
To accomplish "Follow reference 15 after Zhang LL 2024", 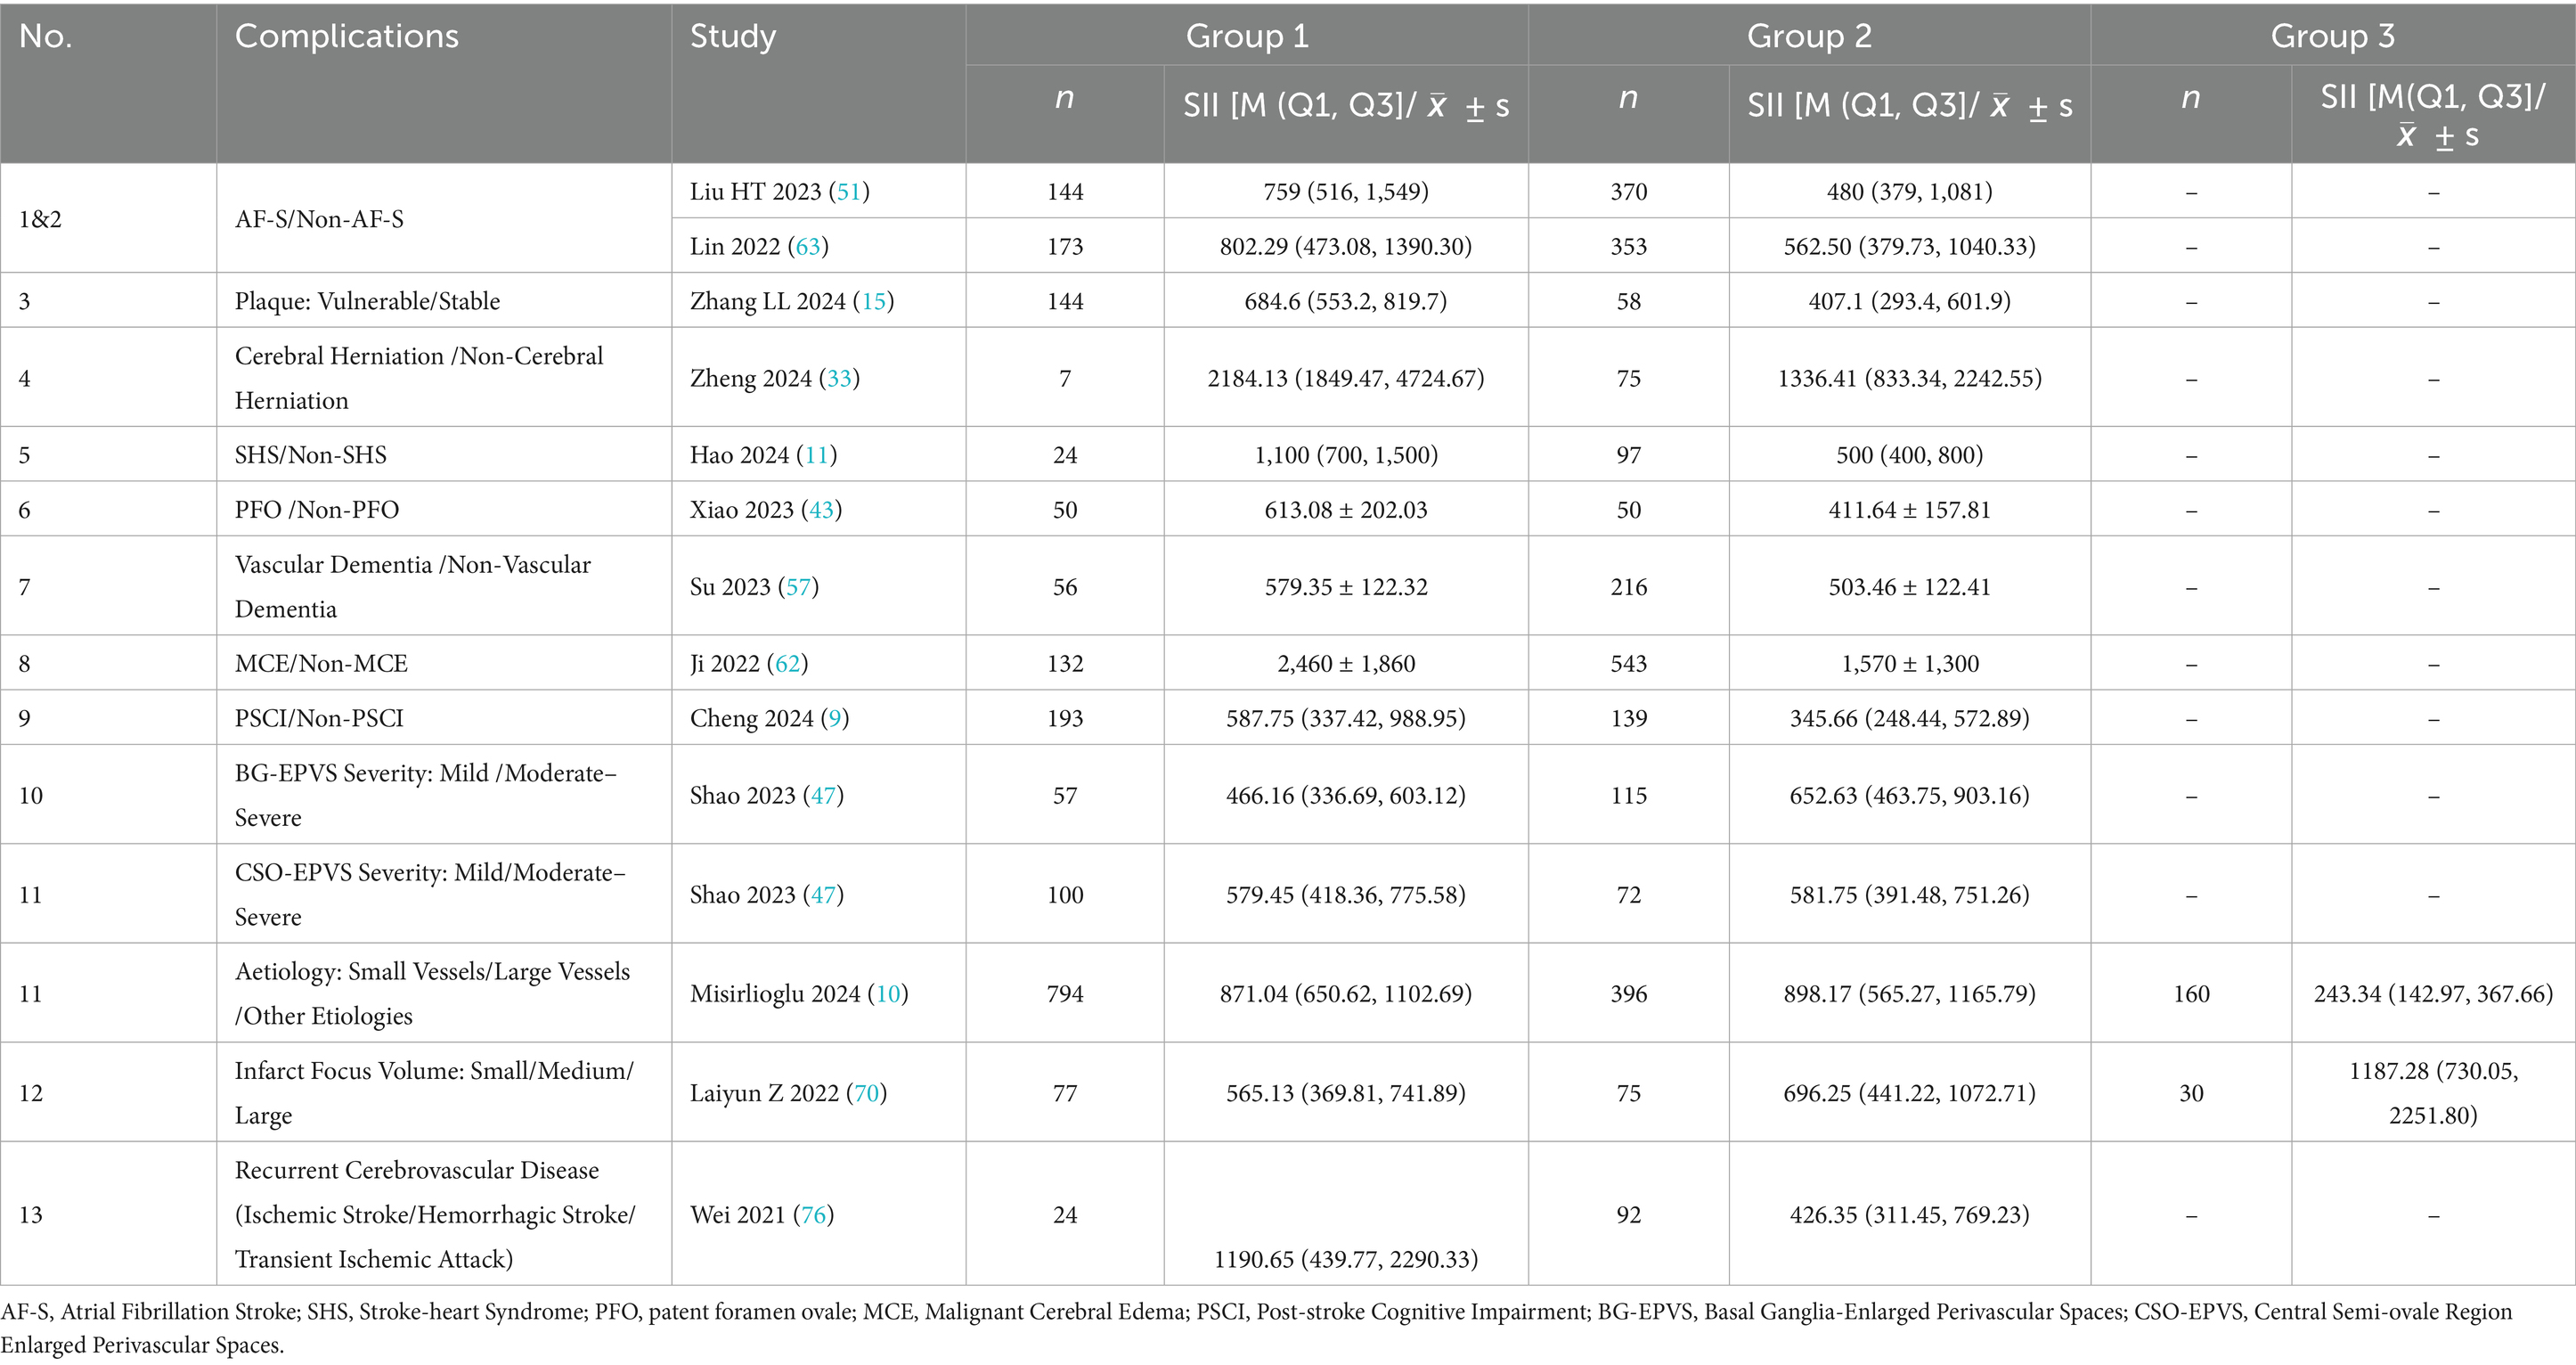I will pos(873,302).
